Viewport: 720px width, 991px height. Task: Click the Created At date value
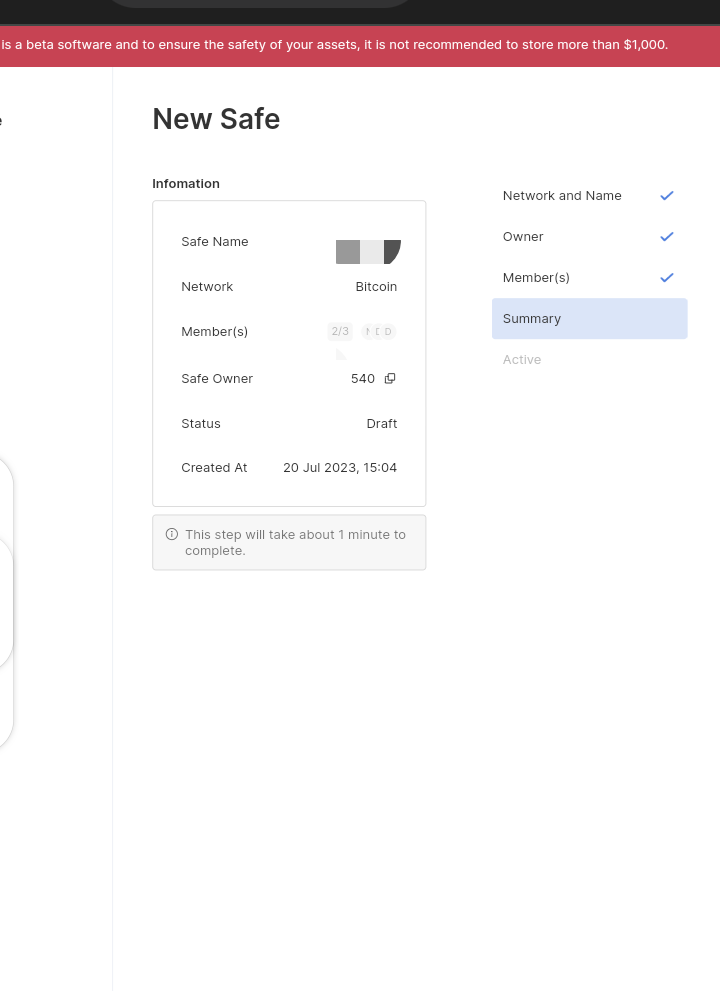[340, 468]
